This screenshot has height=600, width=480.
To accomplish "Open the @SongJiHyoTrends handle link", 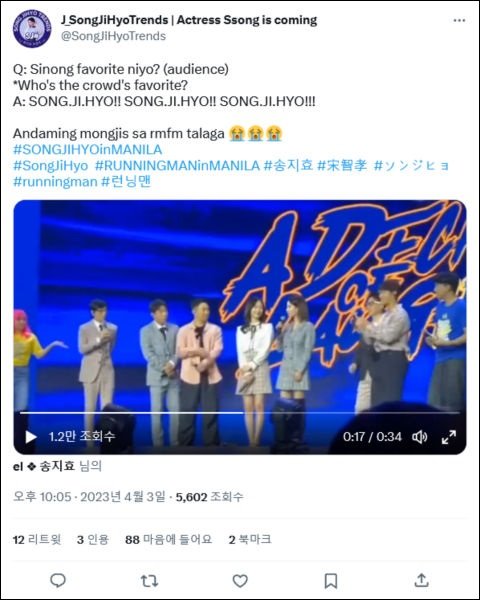I will pos(113,36).
